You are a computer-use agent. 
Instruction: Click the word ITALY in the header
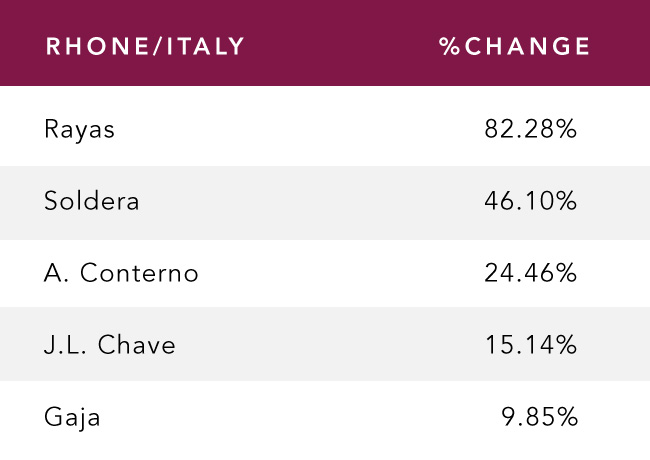(x=205, y=46)
